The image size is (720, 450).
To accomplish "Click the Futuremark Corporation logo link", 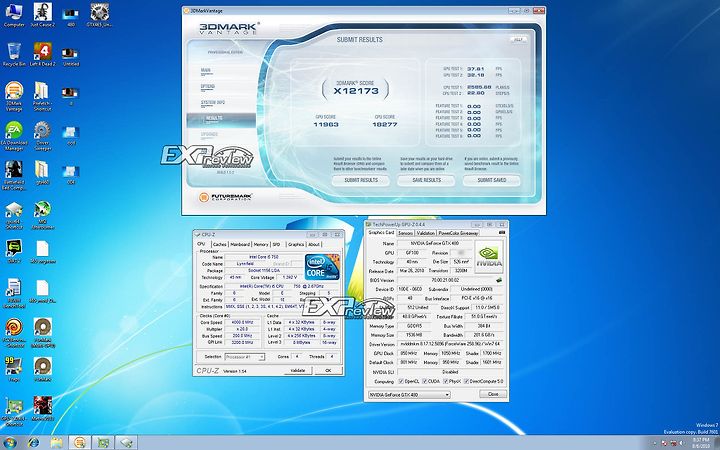I will pos(225,197).
